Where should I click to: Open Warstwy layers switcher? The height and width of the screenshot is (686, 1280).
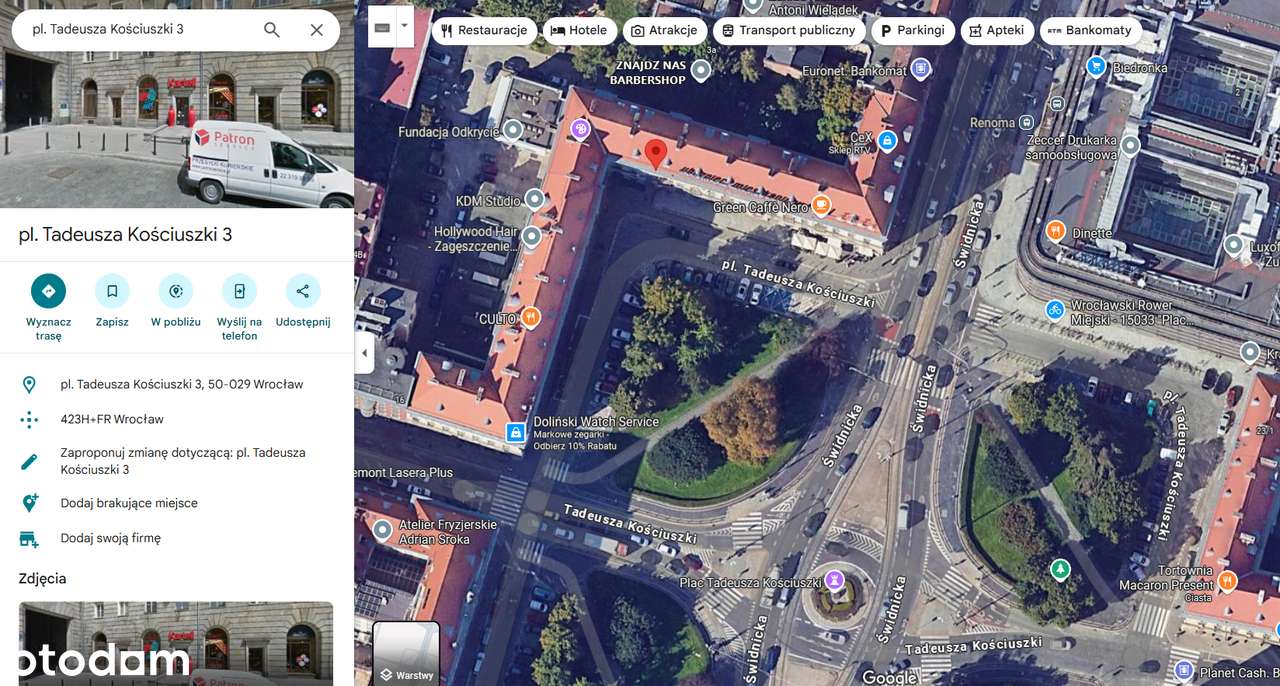[x=406, y=654]
